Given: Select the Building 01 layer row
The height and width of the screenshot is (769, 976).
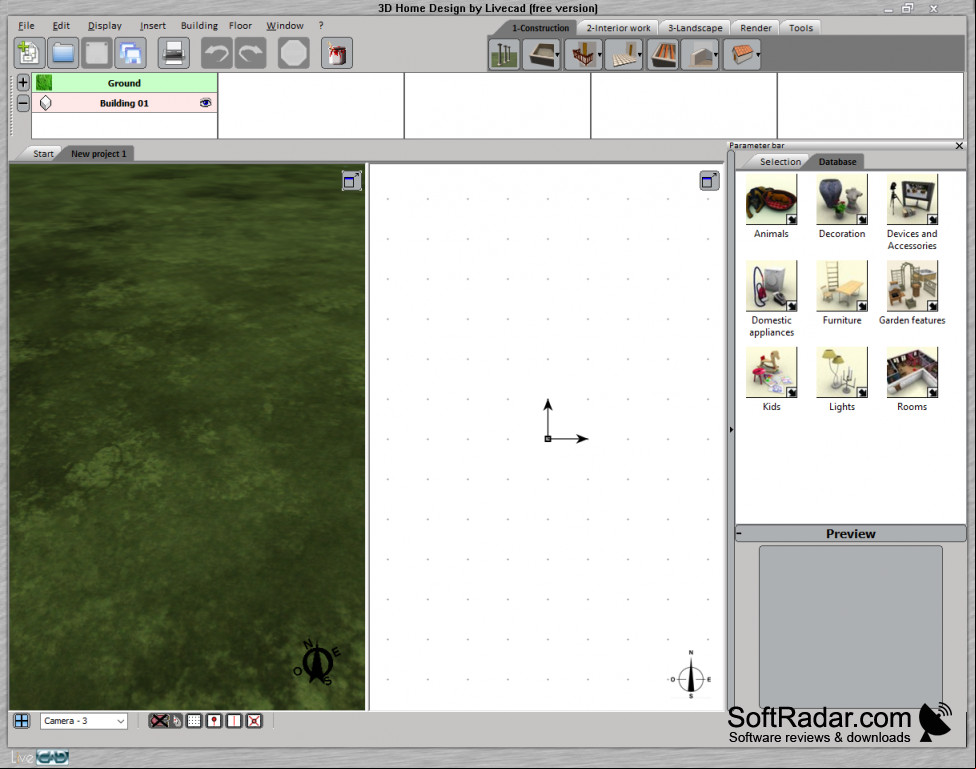Looking at the screenshot, I should pyautogui.click(x=124, y=103).
